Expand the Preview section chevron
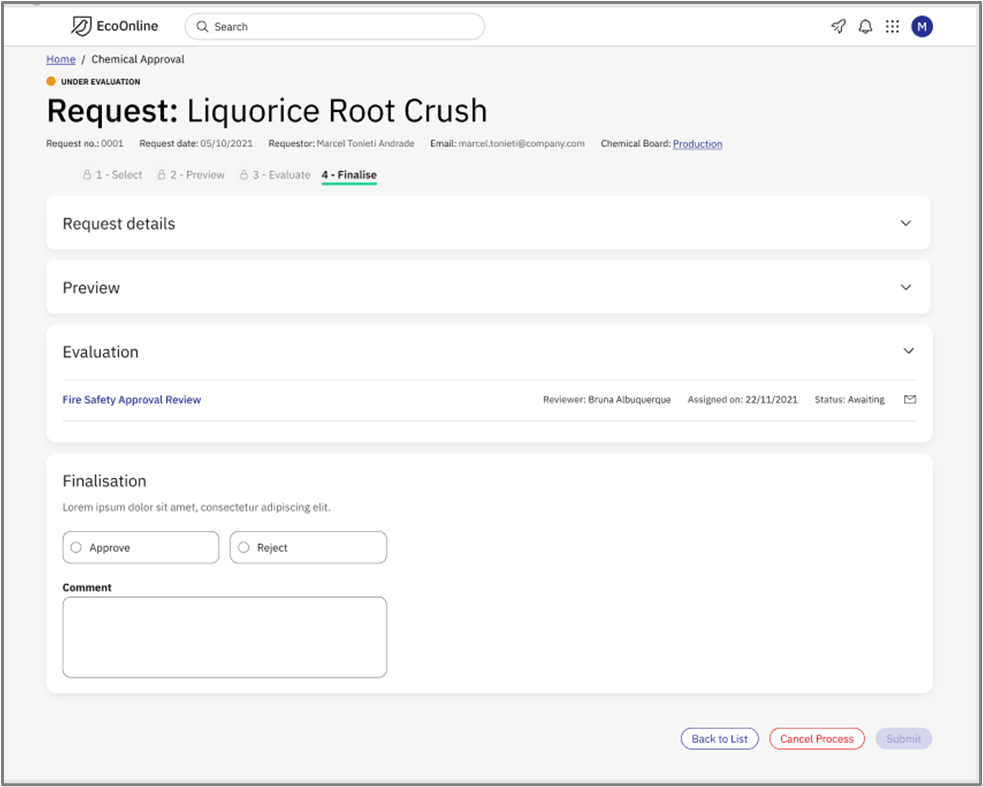 click(x=905, y=287)
